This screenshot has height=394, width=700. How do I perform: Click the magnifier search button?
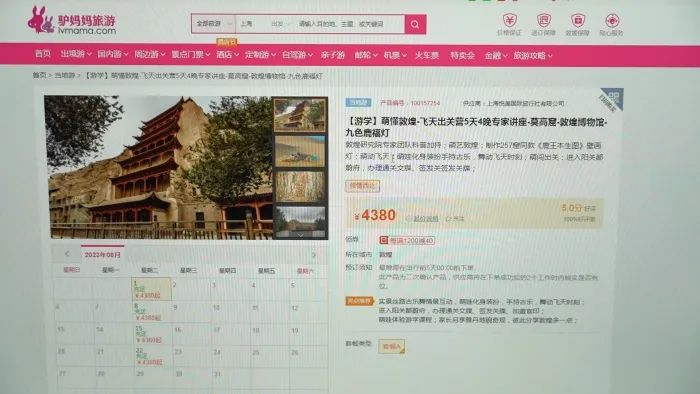click(x=415, y=24)
